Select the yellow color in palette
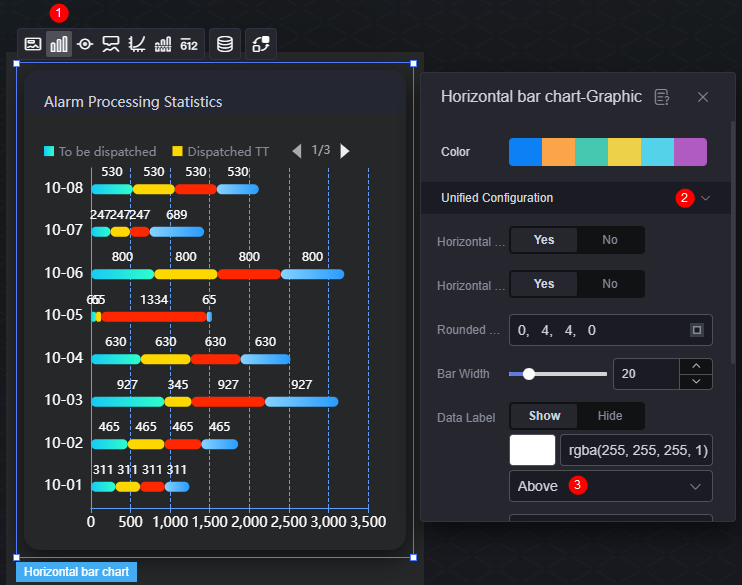742x585 pixels. [625, 152]
